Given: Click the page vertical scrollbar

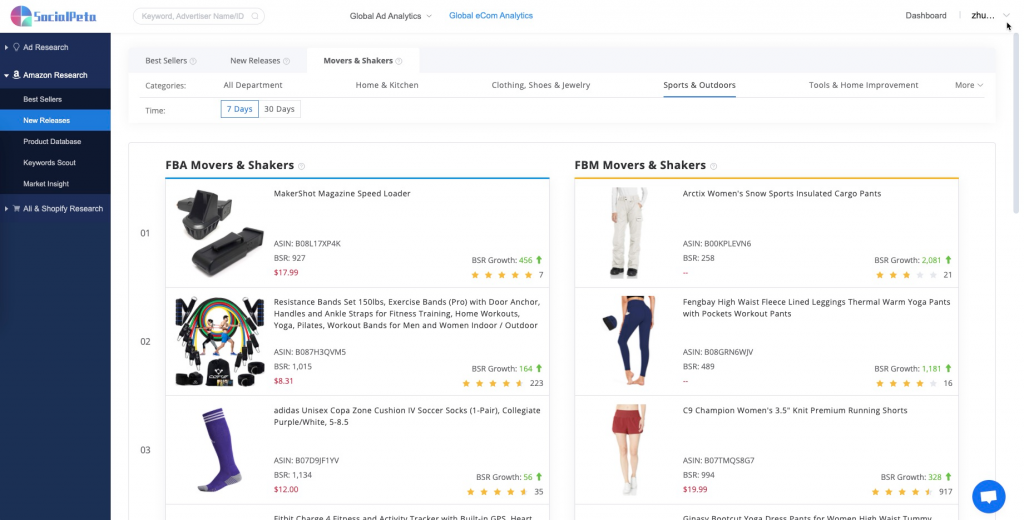Looking at the screenshot, I should click(x=1016, y=124).
